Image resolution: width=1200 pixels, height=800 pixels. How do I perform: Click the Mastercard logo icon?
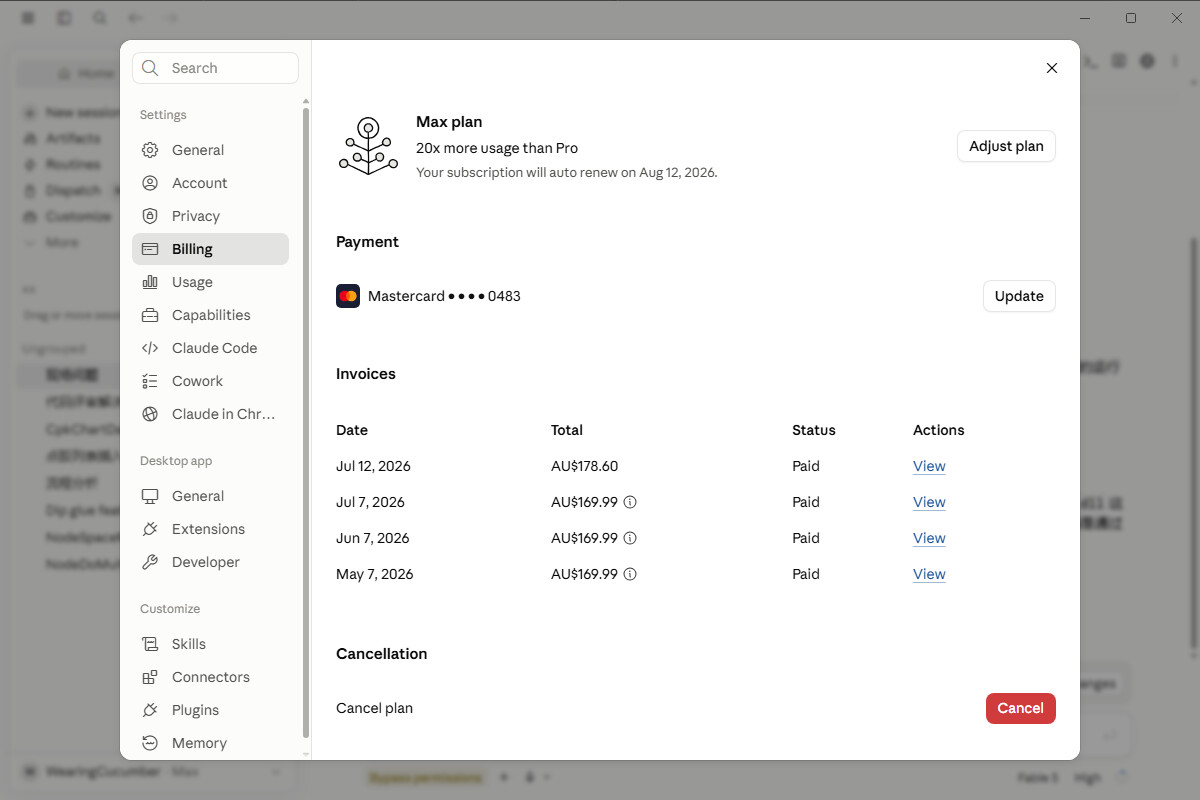click(348, 296)
